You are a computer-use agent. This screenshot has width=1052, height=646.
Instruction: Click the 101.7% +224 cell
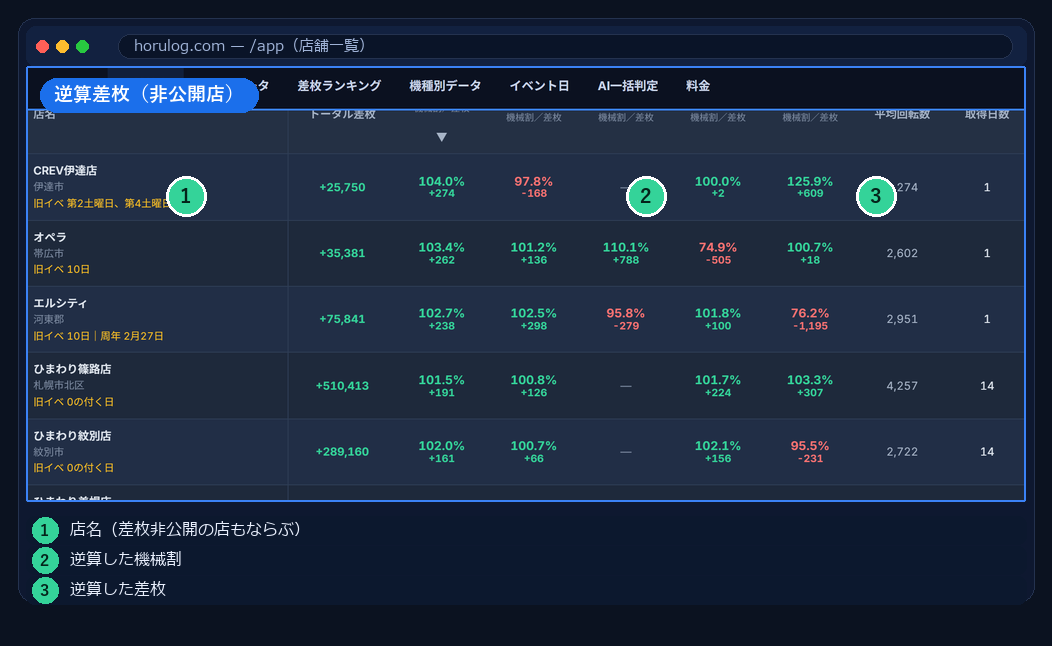point(718,386)
